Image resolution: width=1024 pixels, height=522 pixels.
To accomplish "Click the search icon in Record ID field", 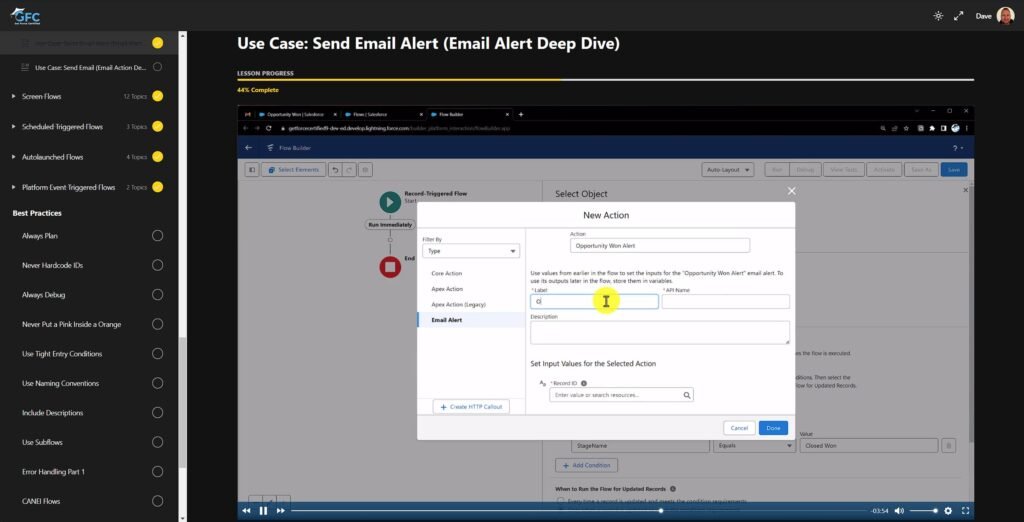I will [686, 395].
